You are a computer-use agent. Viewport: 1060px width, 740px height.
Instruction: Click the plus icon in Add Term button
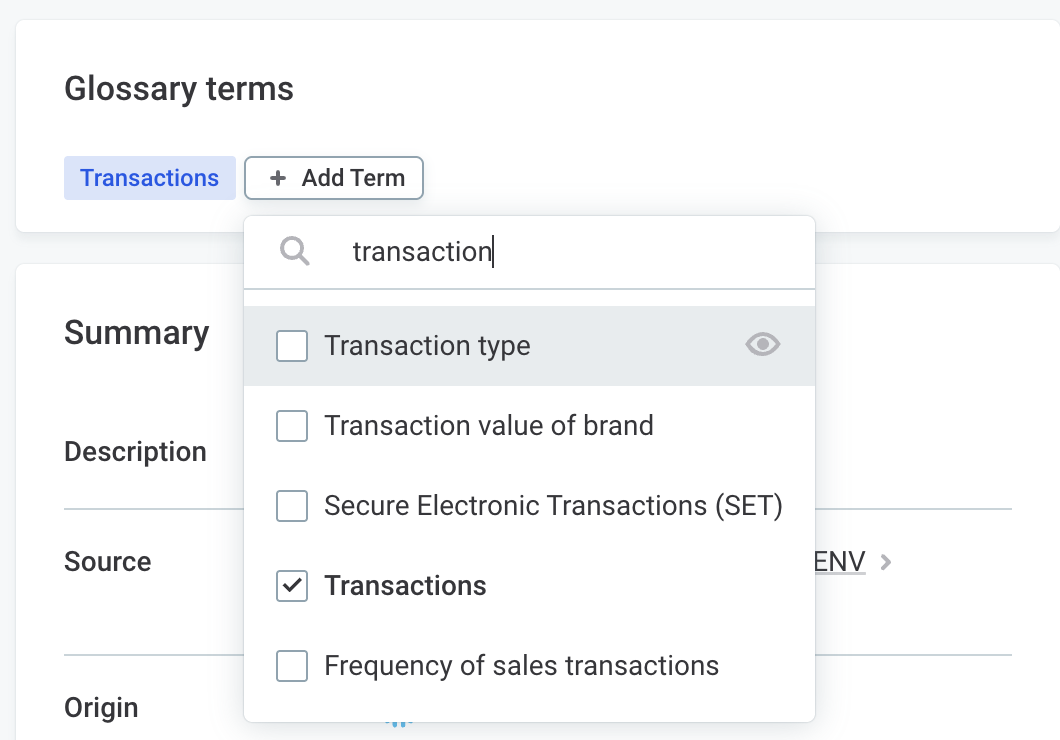pyautogui.click(x=277, y=178)
